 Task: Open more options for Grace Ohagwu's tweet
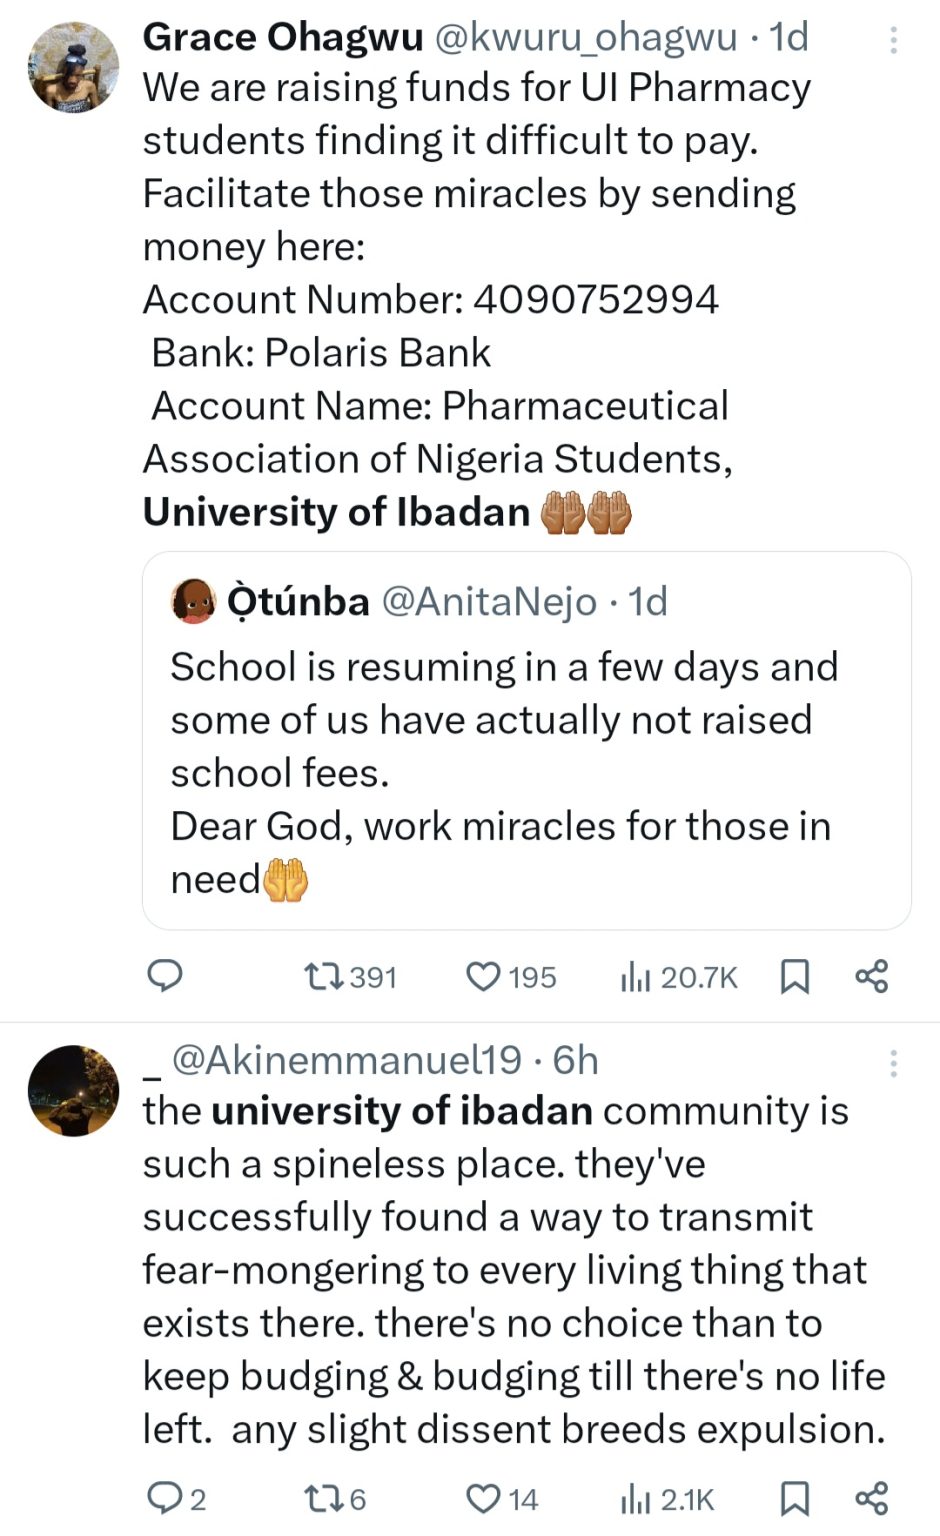point(893,40)
